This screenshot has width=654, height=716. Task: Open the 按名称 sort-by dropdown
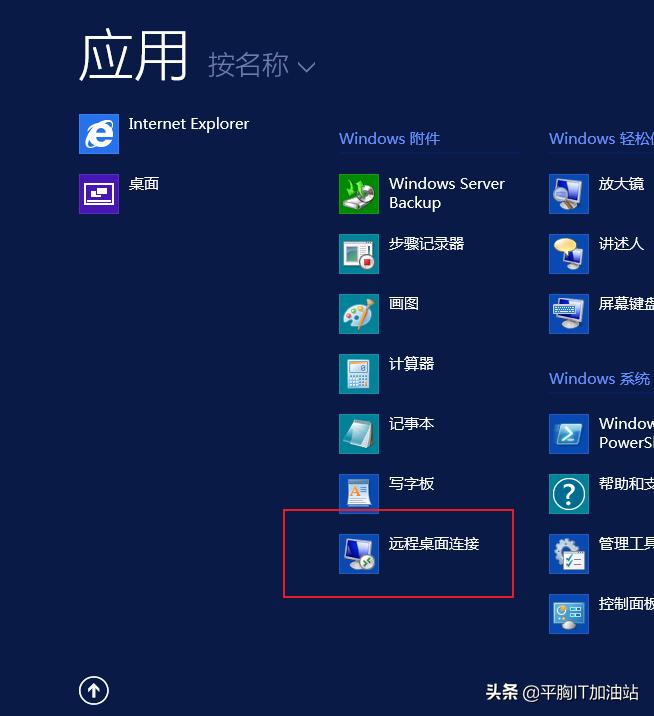pos(262,65)
